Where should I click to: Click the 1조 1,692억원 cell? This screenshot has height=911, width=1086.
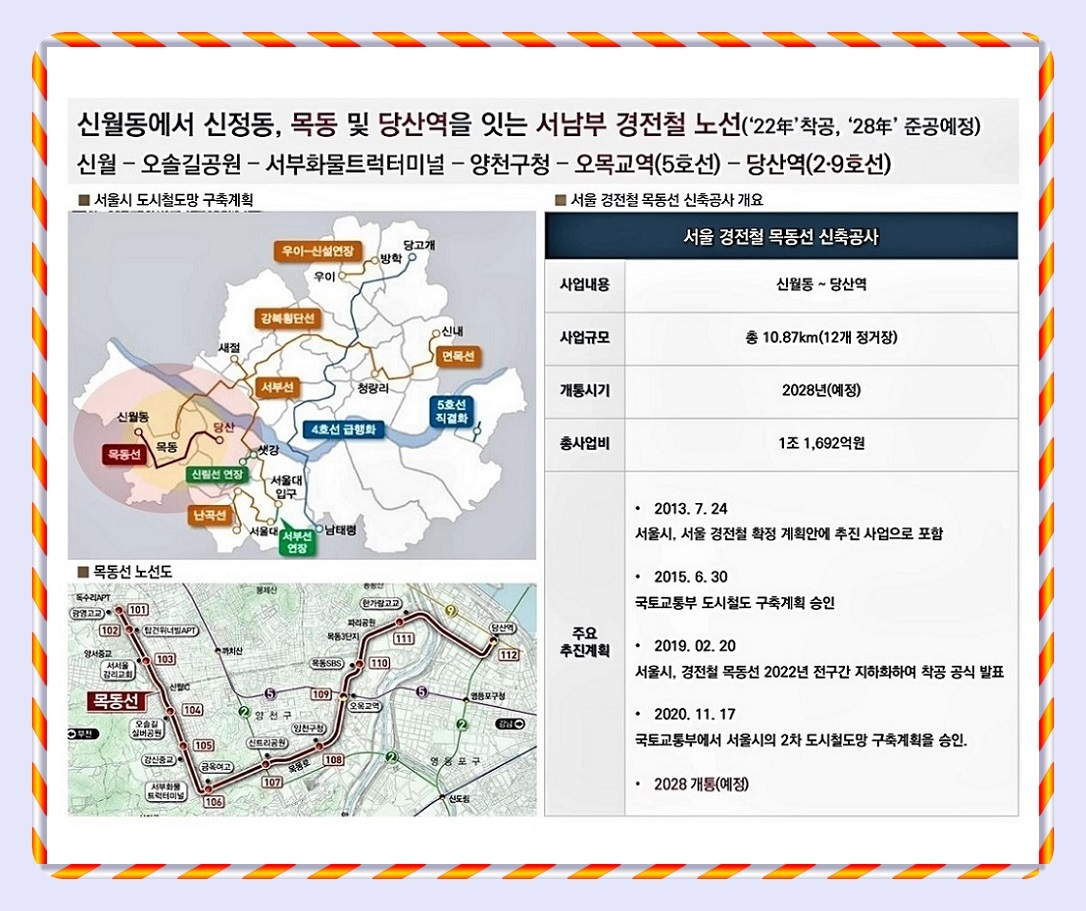(x=821, y=443)
